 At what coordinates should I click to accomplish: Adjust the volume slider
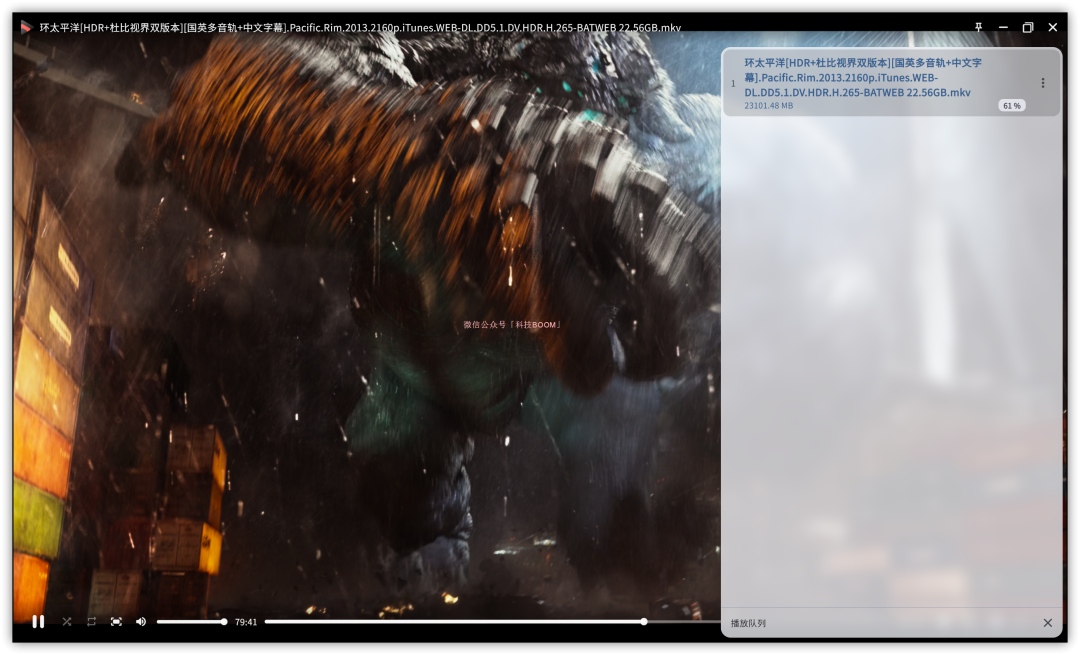[x=192, y=622]
